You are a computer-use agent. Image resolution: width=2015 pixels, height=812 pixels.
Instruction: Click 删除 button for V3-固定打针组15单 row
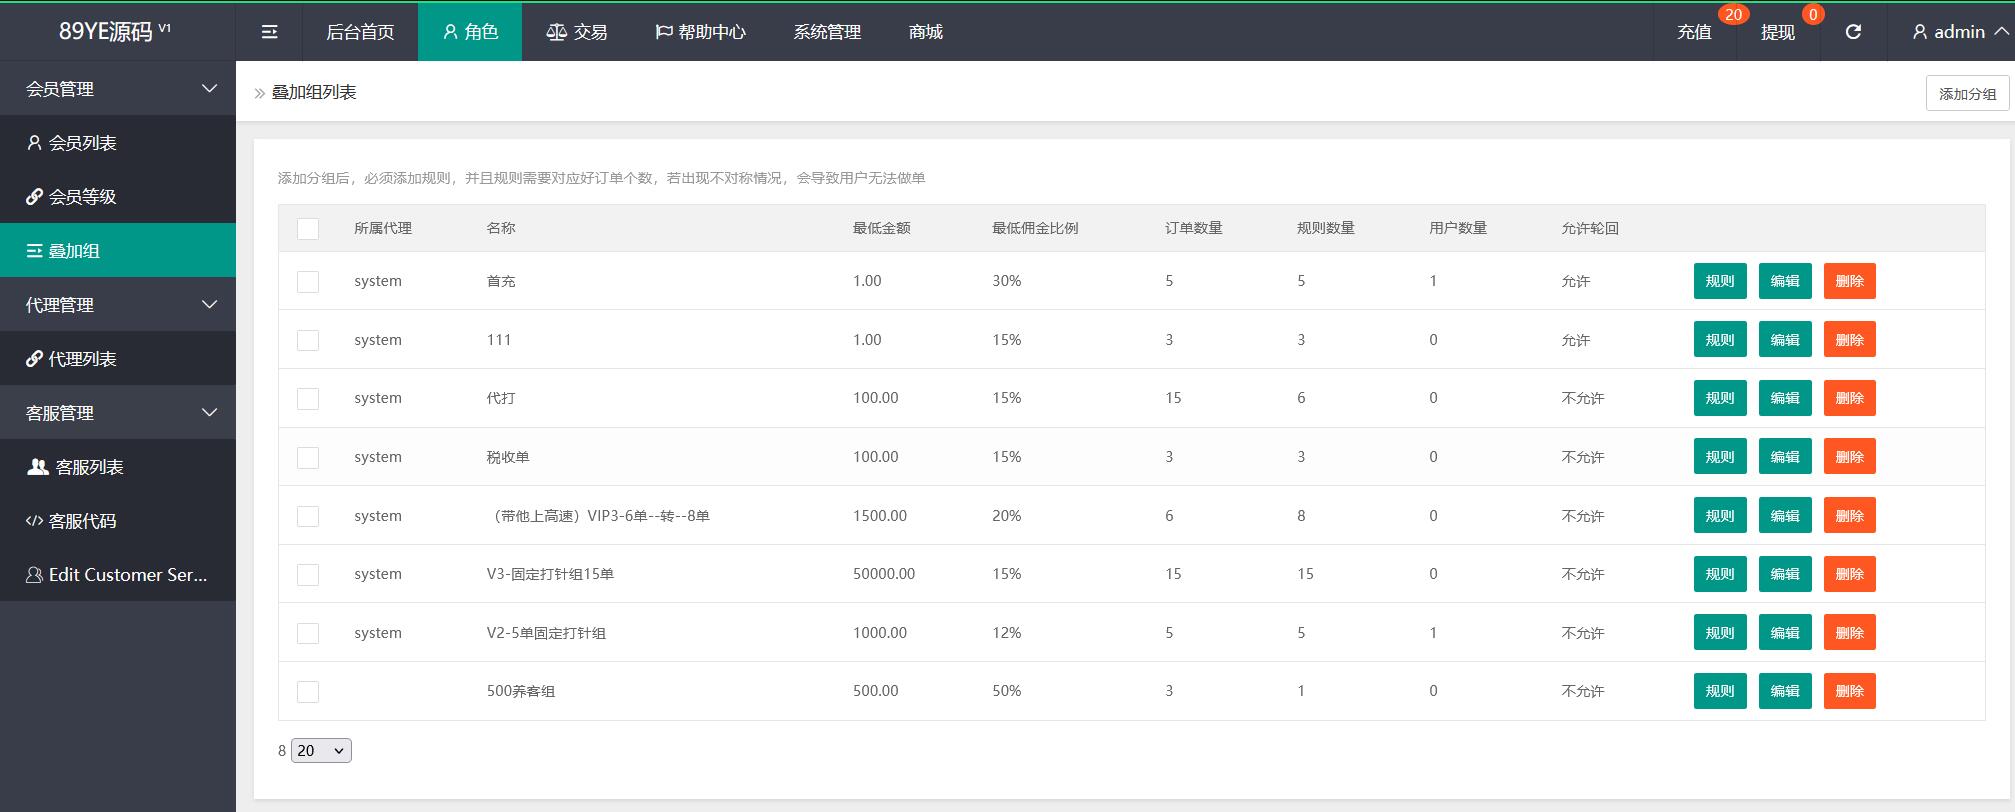tap(1850, 574)
